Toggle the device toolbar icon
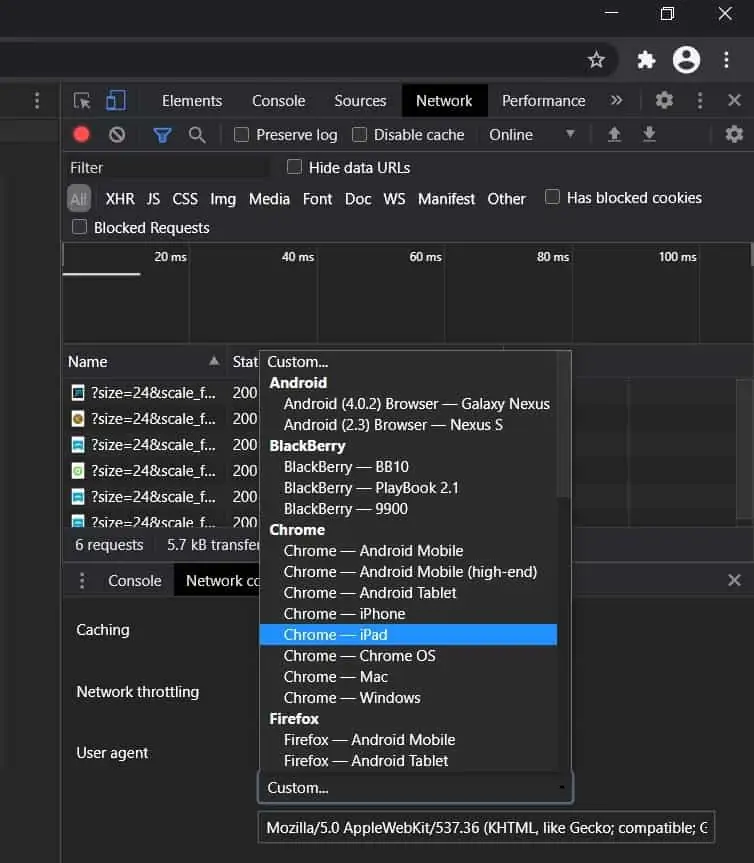Viewport: 754px width, 863px height. point(116,101)
